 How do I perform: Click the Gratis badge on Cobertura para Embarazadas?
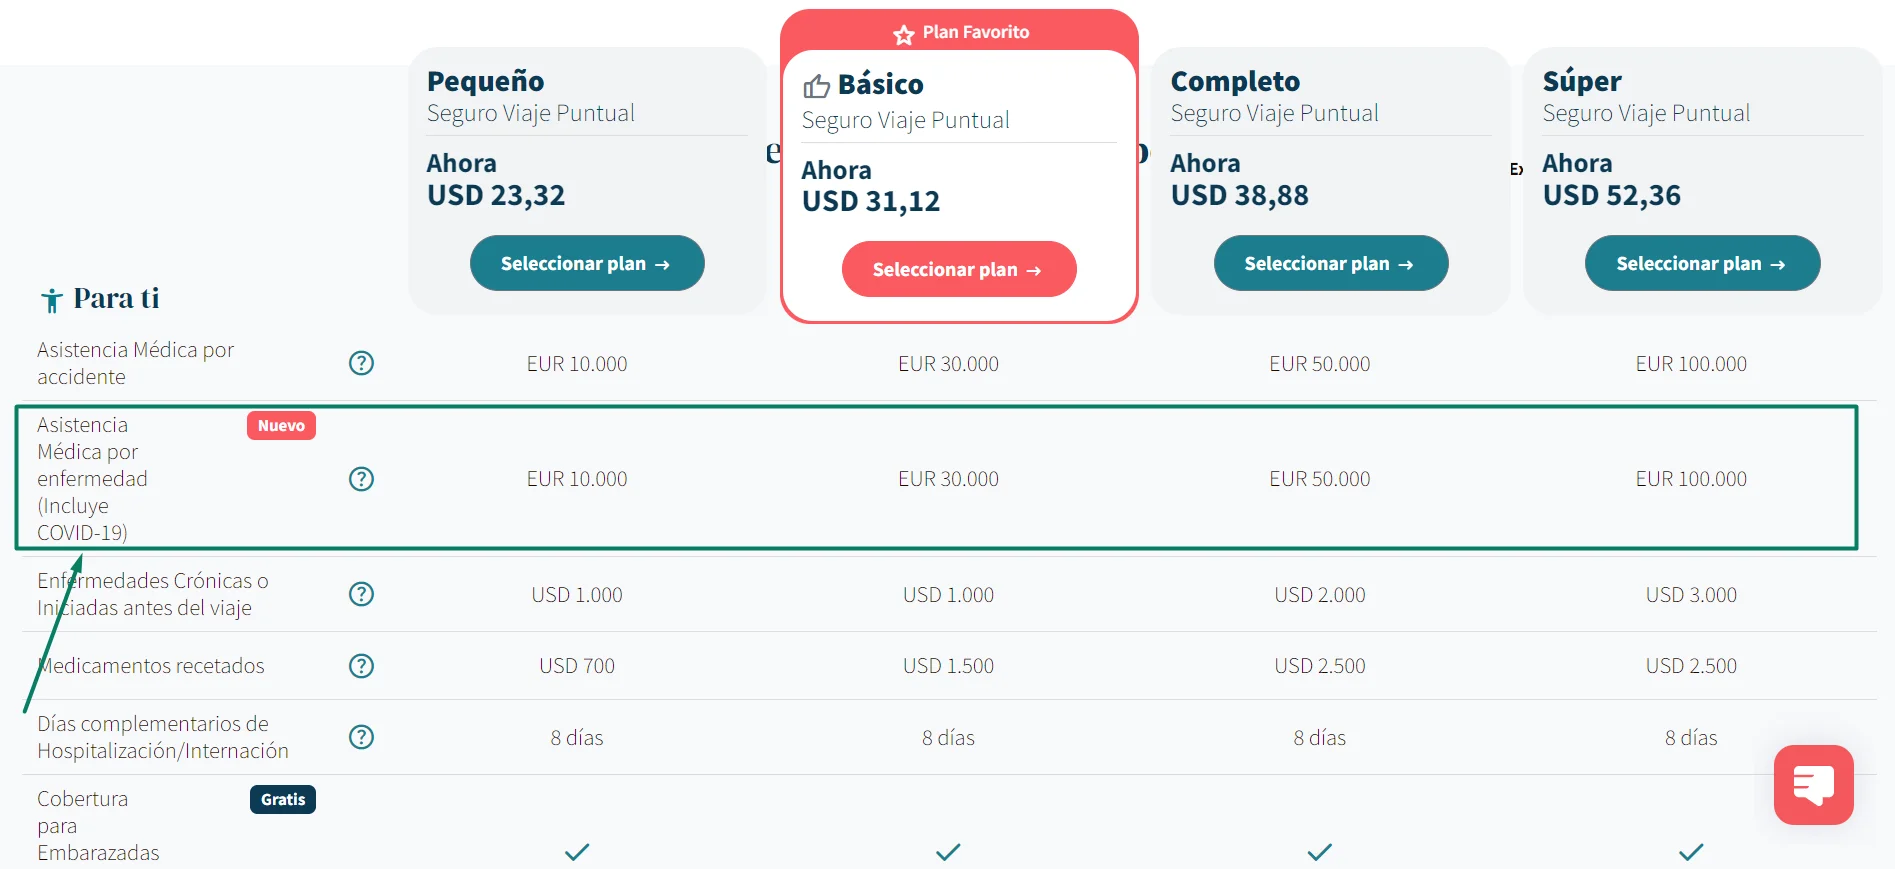pyautogui.click(x=283, y=799)
